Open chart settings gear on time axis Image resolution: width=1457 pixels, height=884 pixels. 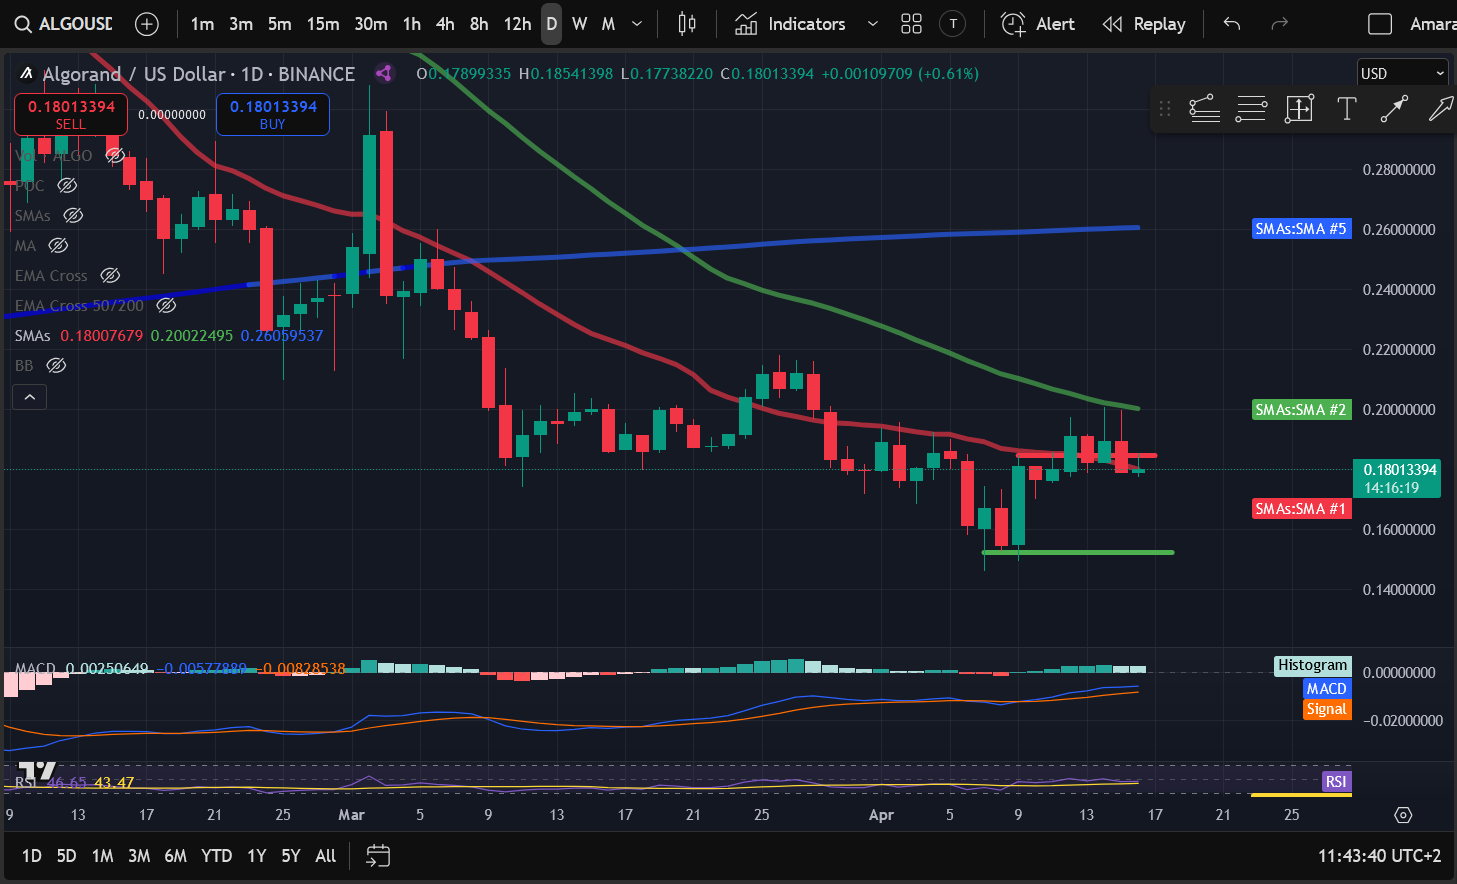tap(1403, 815)
